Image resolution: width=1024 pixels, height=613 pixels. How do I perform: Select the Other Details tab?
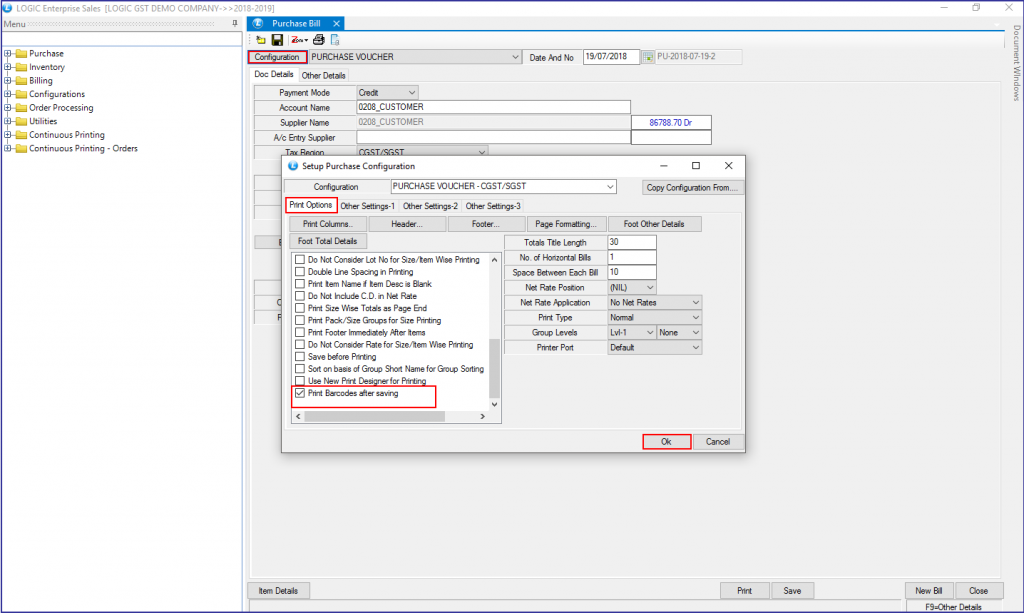click(x=323, y=74)
